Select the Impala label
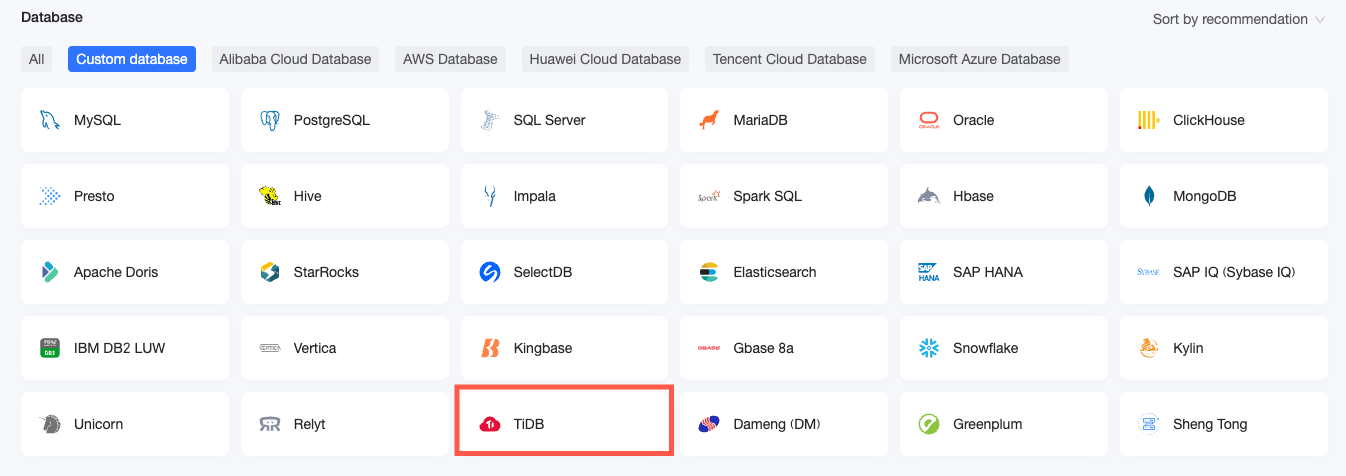1346x476 pixels. pos(535,196)
